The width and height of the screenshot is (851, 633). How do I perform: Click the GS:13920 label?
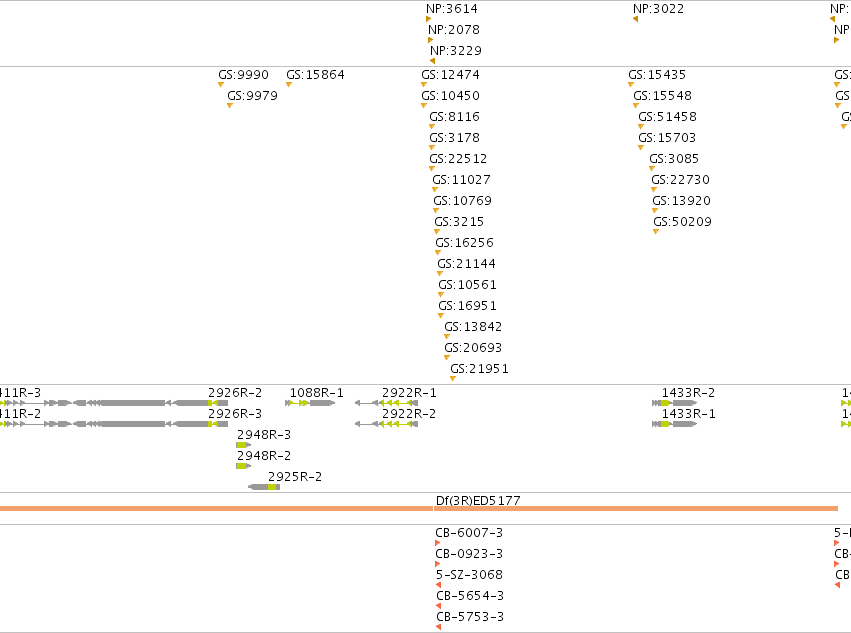[682, 201]
